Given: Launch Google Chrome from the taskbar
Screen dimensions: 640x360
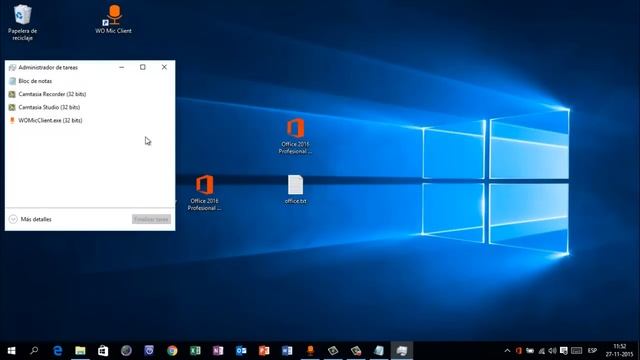Looking at the screenshot, I should pos(172,351).
